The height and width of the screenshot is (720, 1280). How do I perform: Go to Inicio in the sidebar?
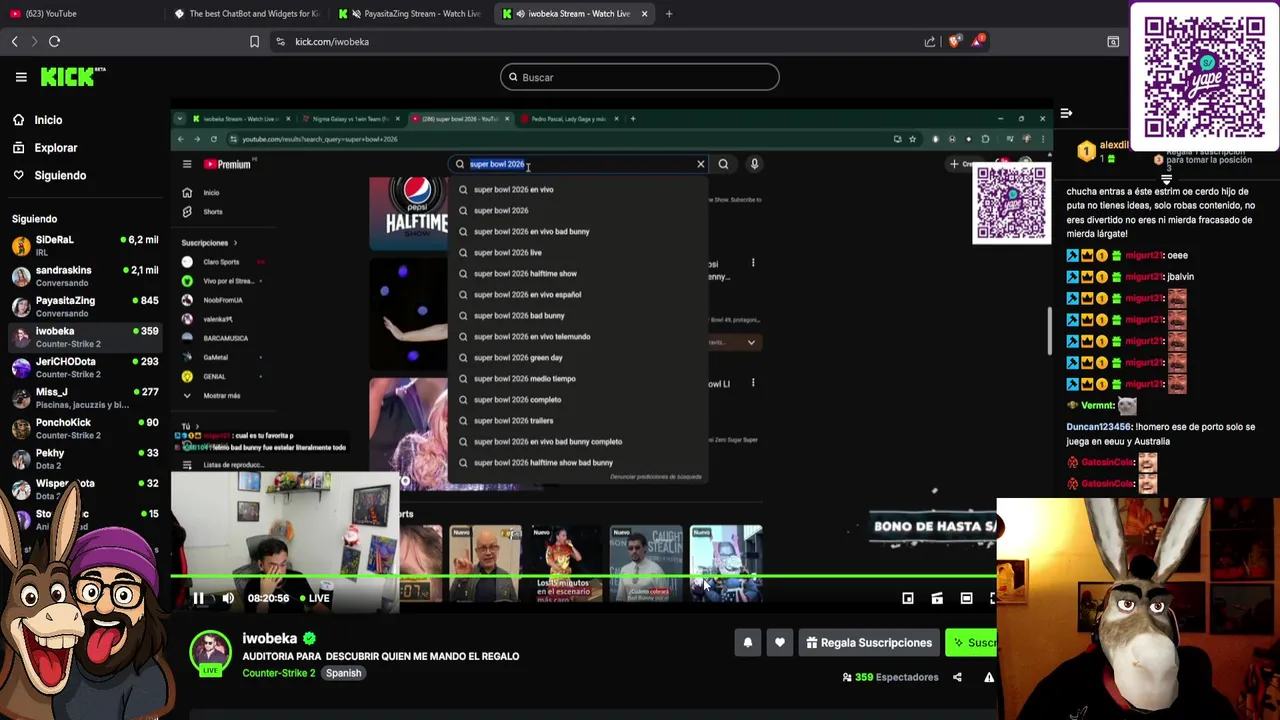[x=48, y=120]
